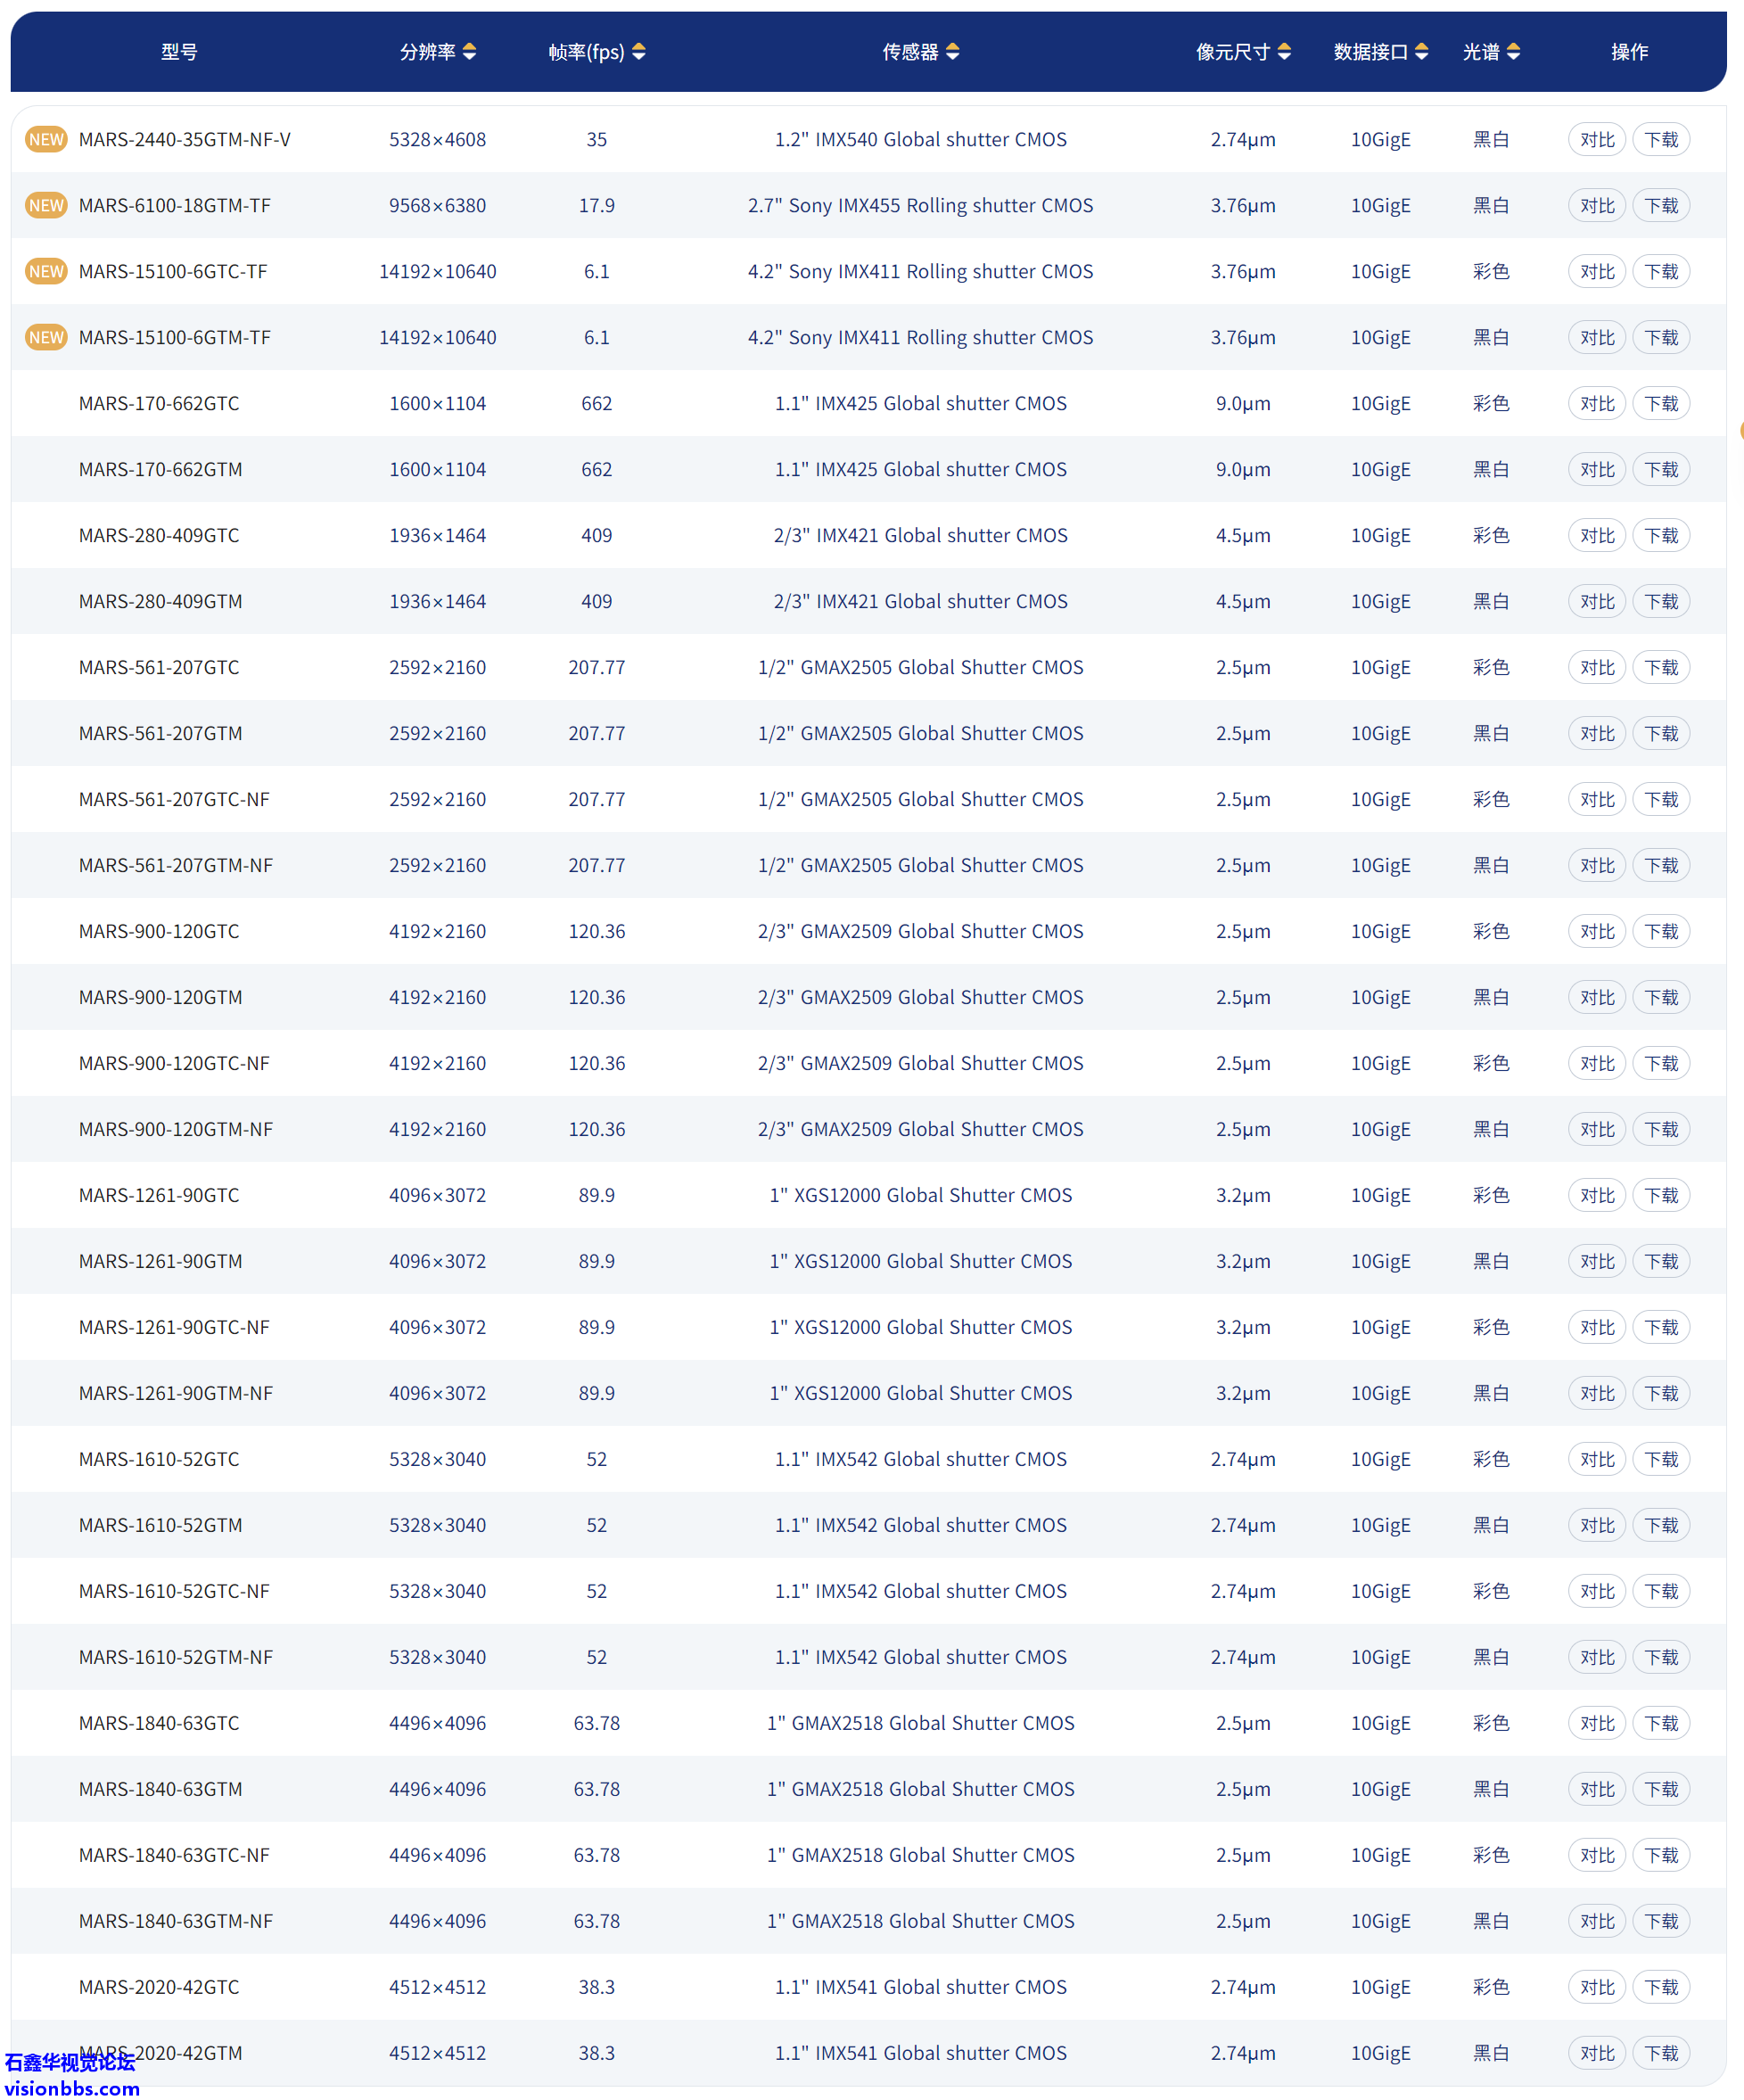Image resolution: width=1744 pixels, height=2100 pixels.
Task: Click 下载 for MARS-1261-90GTM
Action: [x=1661, y=1261]
